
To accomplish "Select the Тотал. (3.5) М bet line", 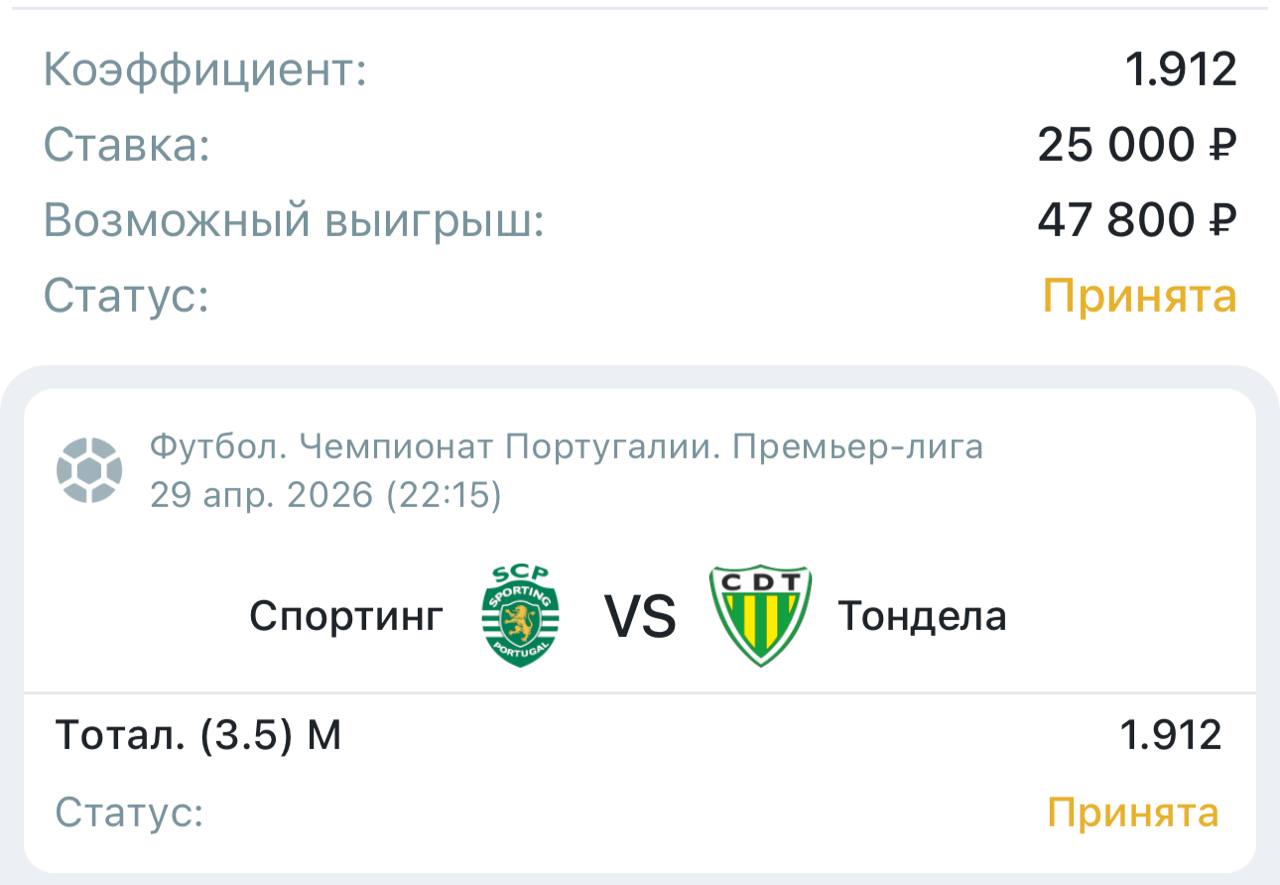I will (198, 735).
